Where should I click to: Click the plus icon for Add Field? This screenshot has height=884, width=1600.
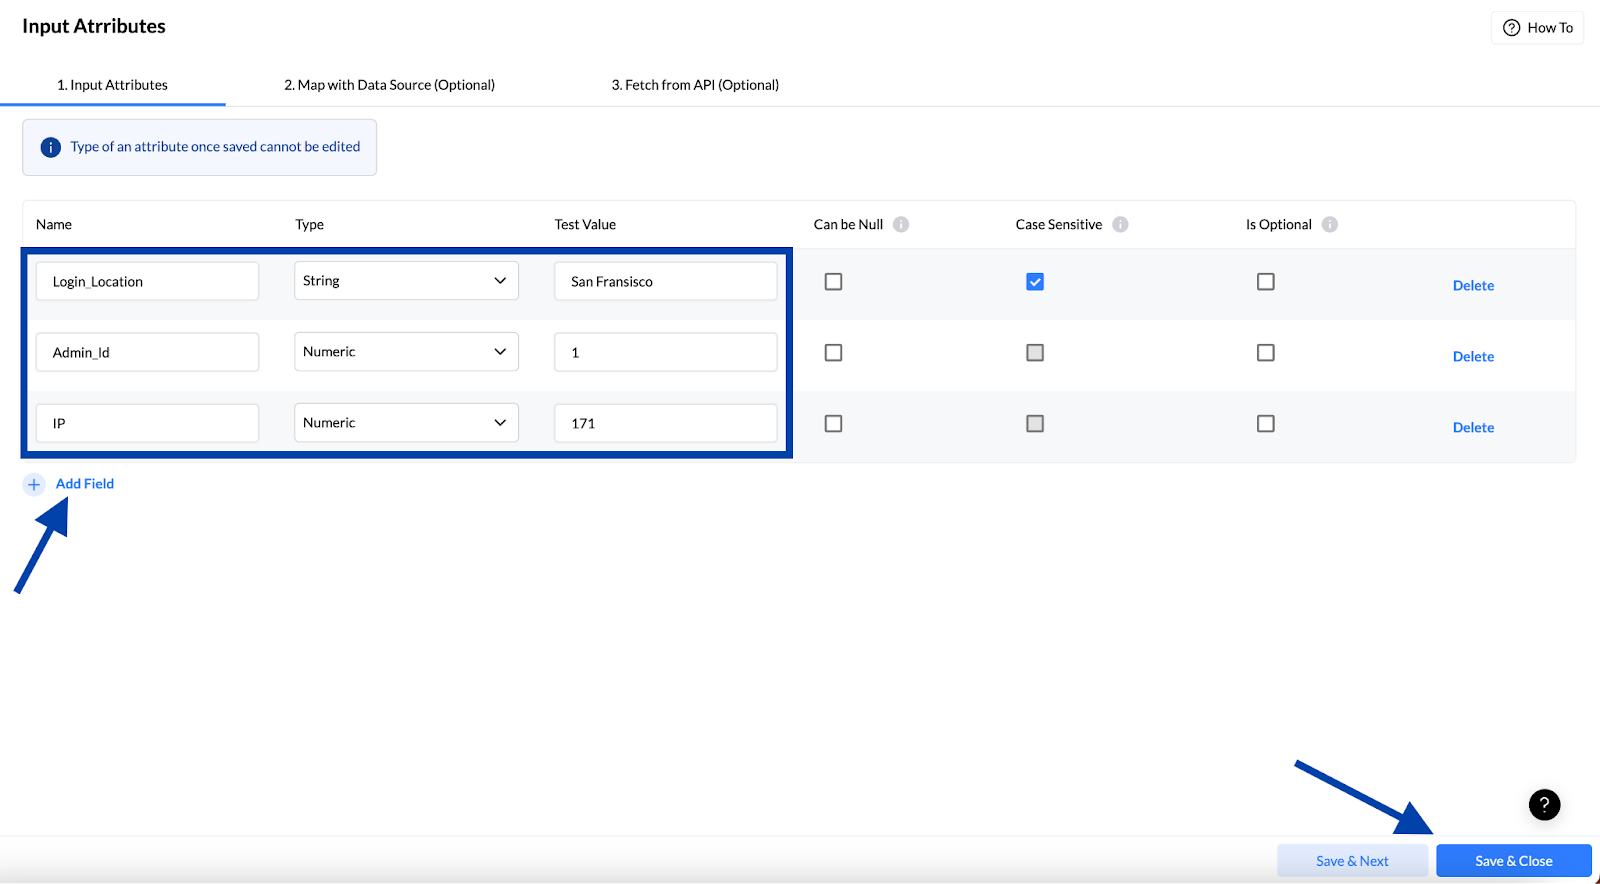coord(34,484)
